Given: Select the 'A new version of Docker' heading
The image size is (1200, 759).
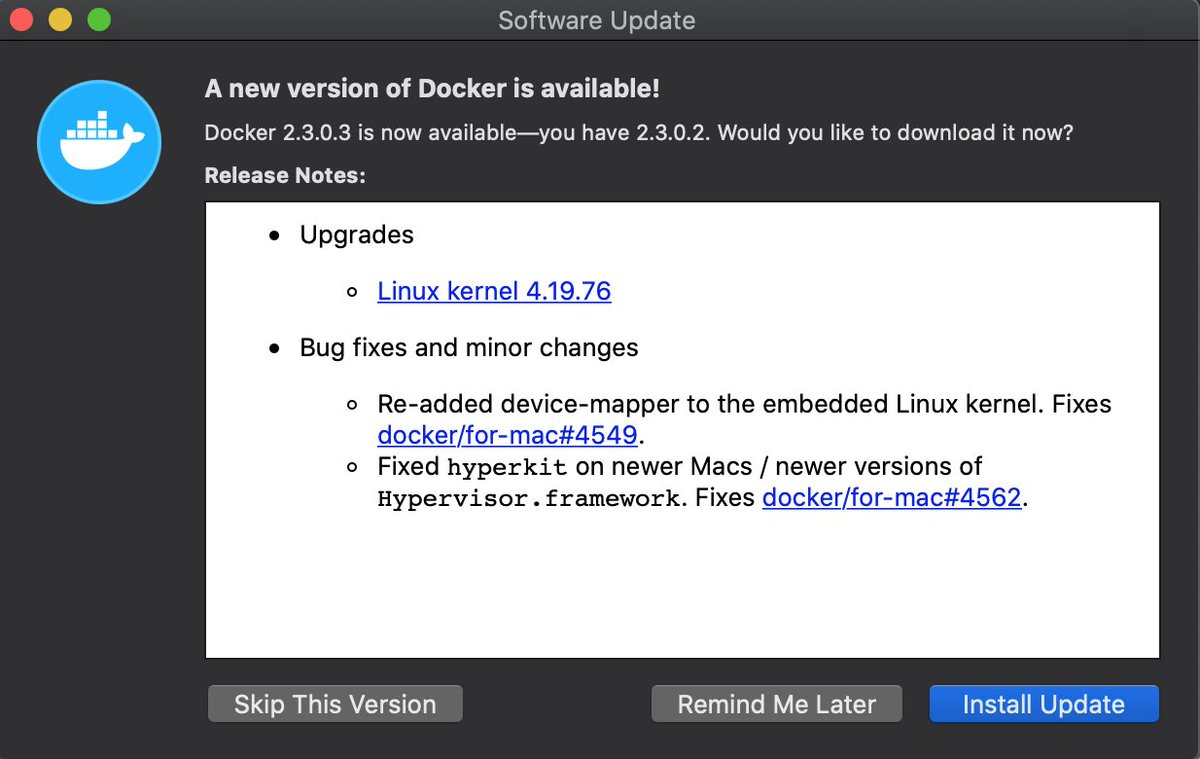Looking at the screenshot, I should tap(432, 88).
